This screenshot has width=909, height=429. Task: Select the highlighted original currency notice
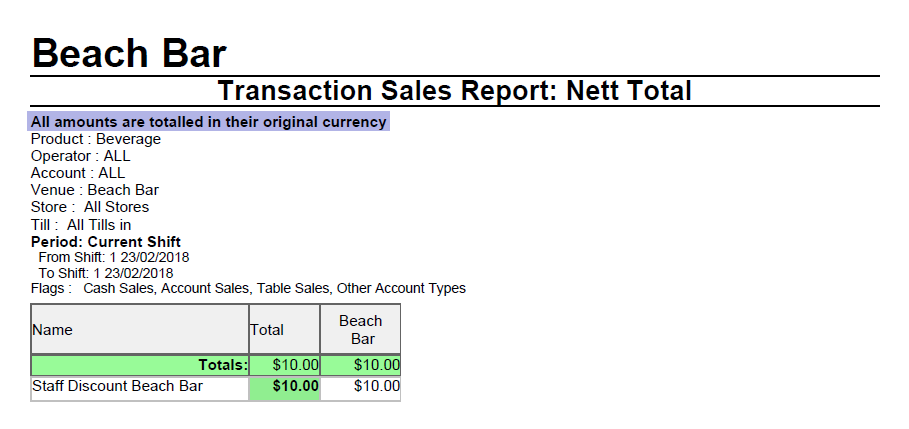(x=208, y=122)
